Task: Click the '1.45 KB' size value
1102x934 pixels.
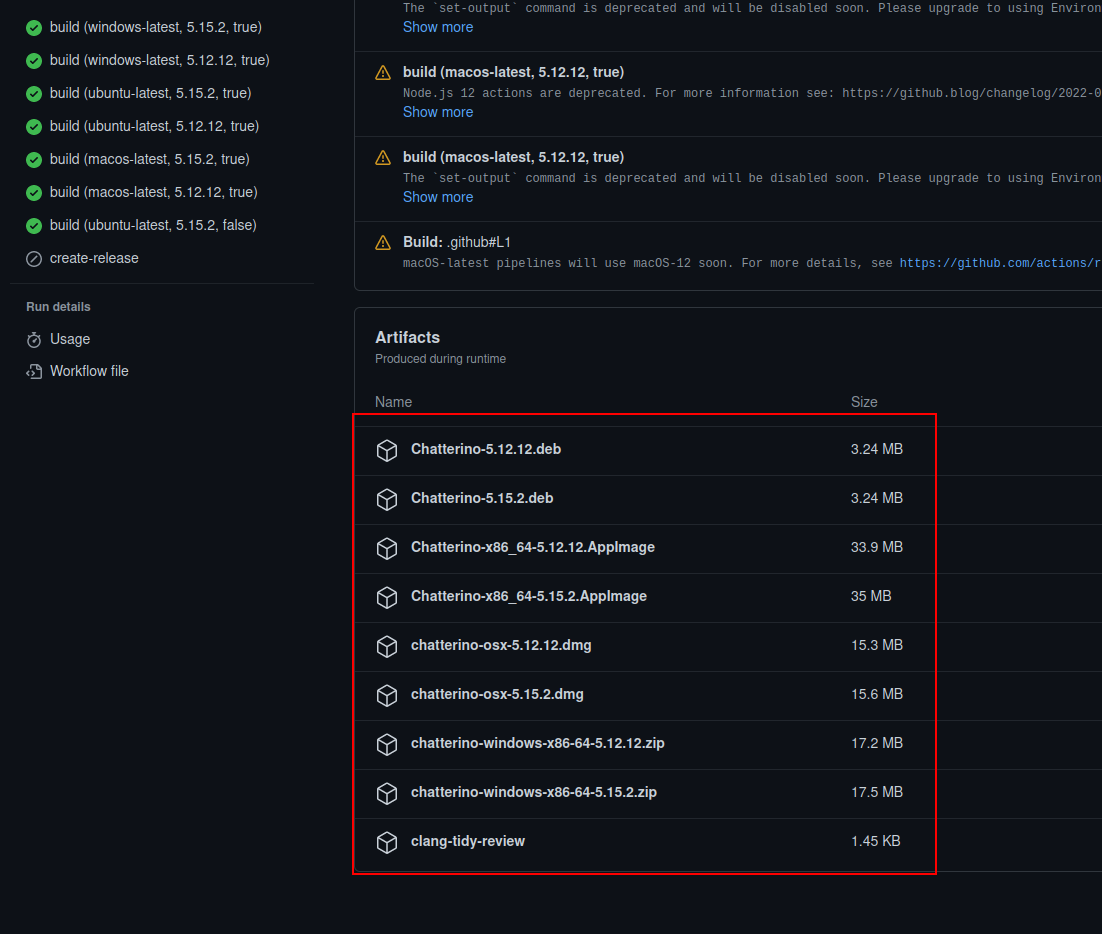Action: click(876, 841)
